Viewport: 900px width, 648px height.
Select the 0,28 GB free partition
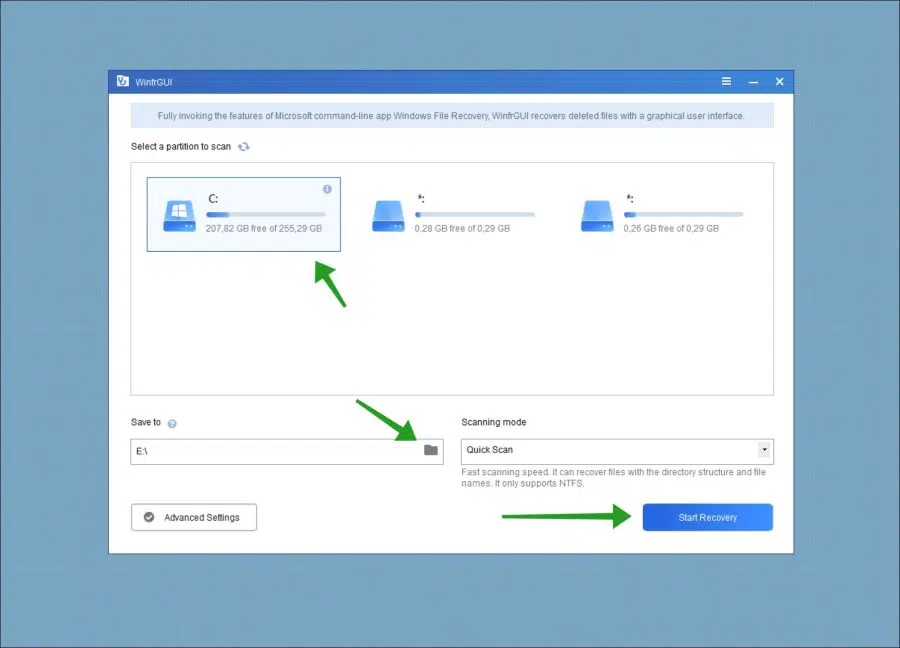tap(452, 214)
